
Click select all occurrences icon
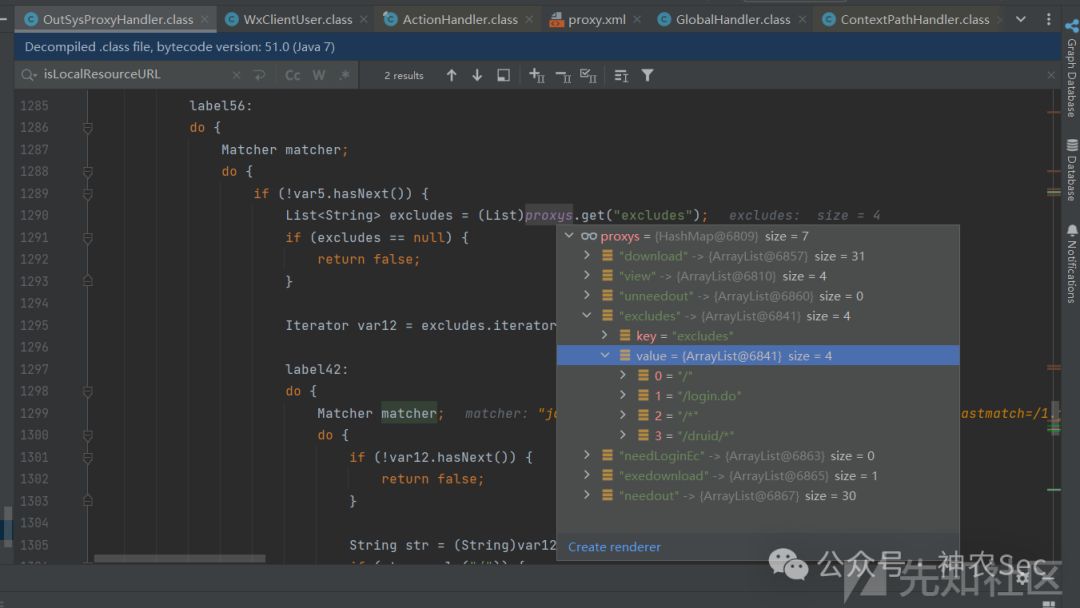pyautogui.click(x=589, y=75)
